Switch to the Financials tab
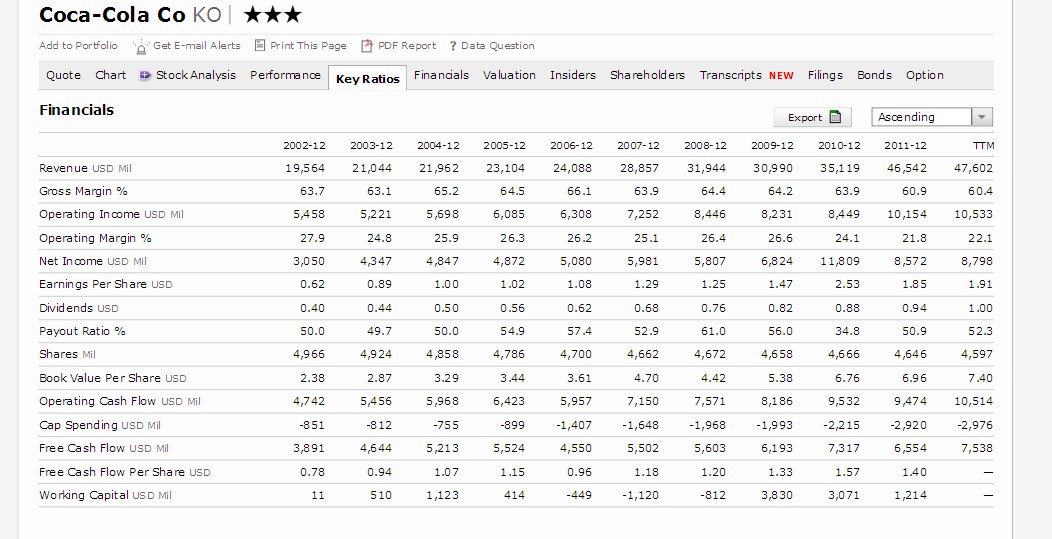 coord(441,75)
